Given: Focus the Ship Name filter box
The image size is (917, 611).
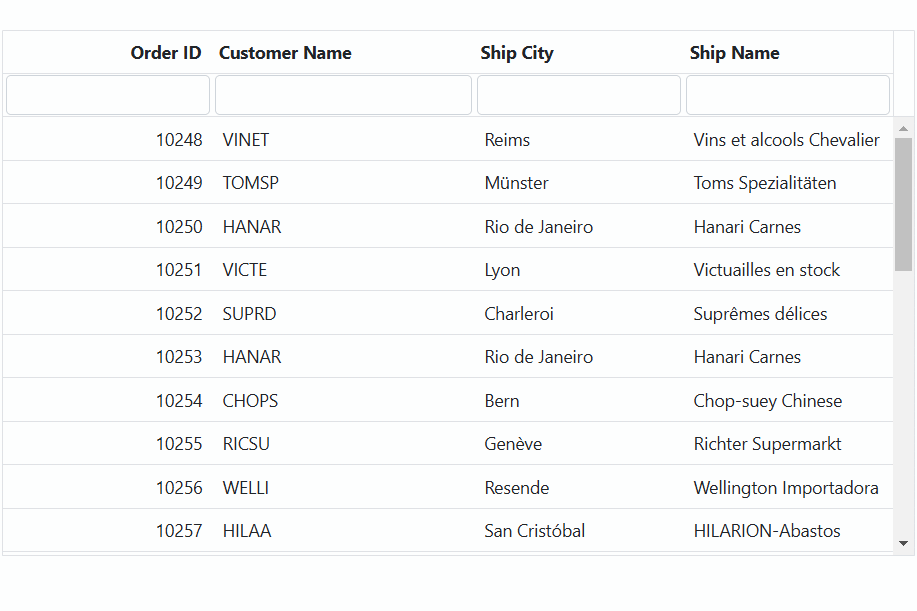Looking at the screenshot, I should click(x=788, y=95).
